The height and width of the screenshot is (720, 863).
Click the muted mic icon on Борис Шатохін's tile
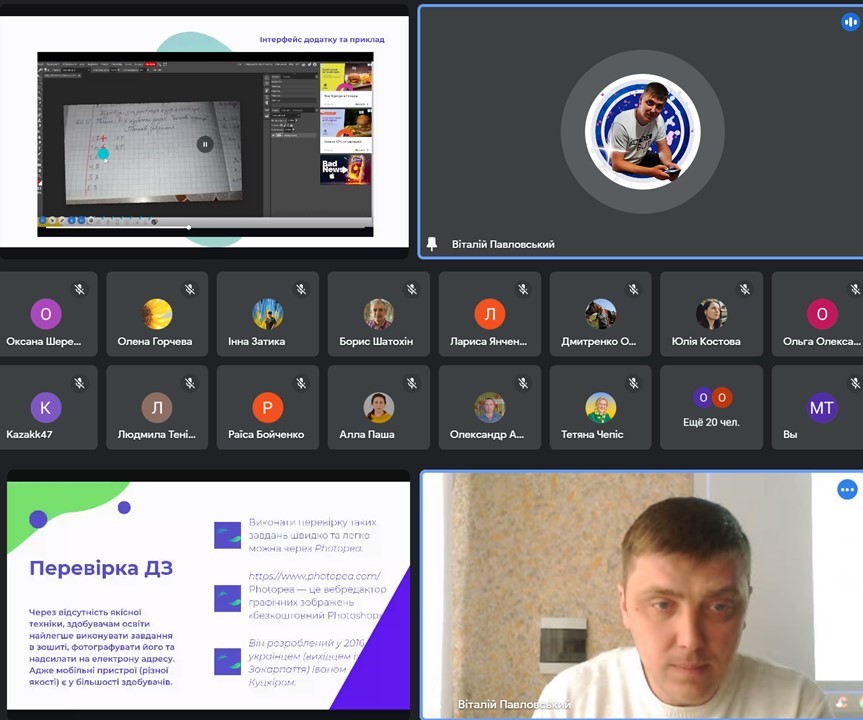tap(411, 290)
